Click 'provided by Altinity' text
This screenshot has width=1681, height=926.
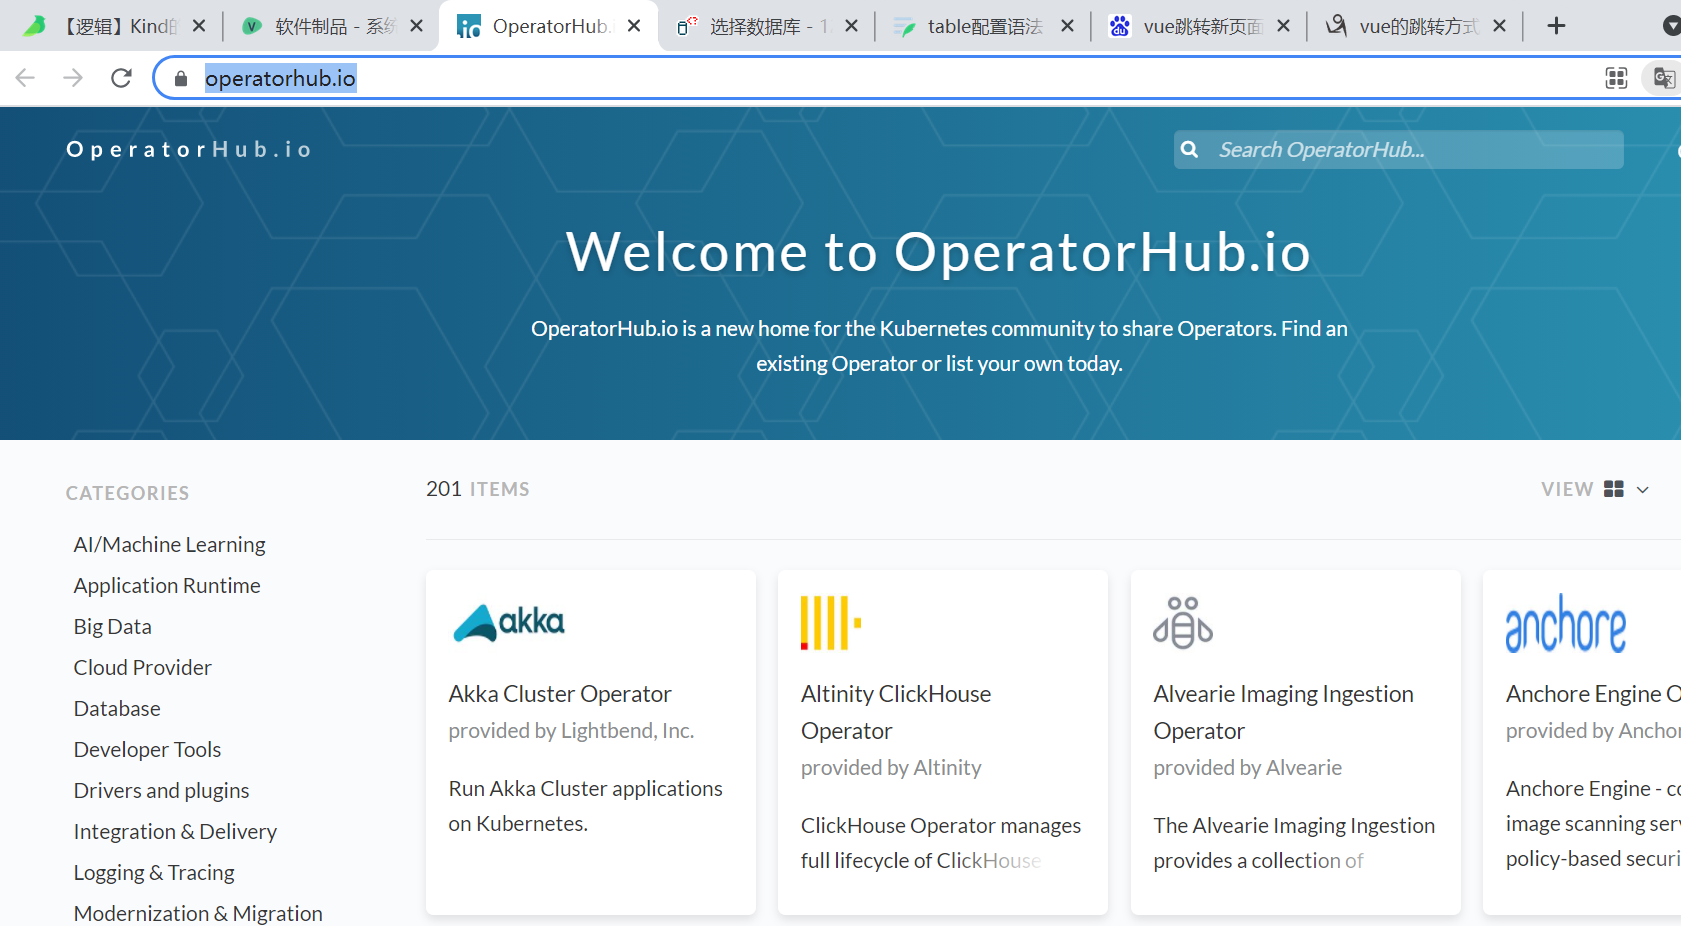pos(891,768)
